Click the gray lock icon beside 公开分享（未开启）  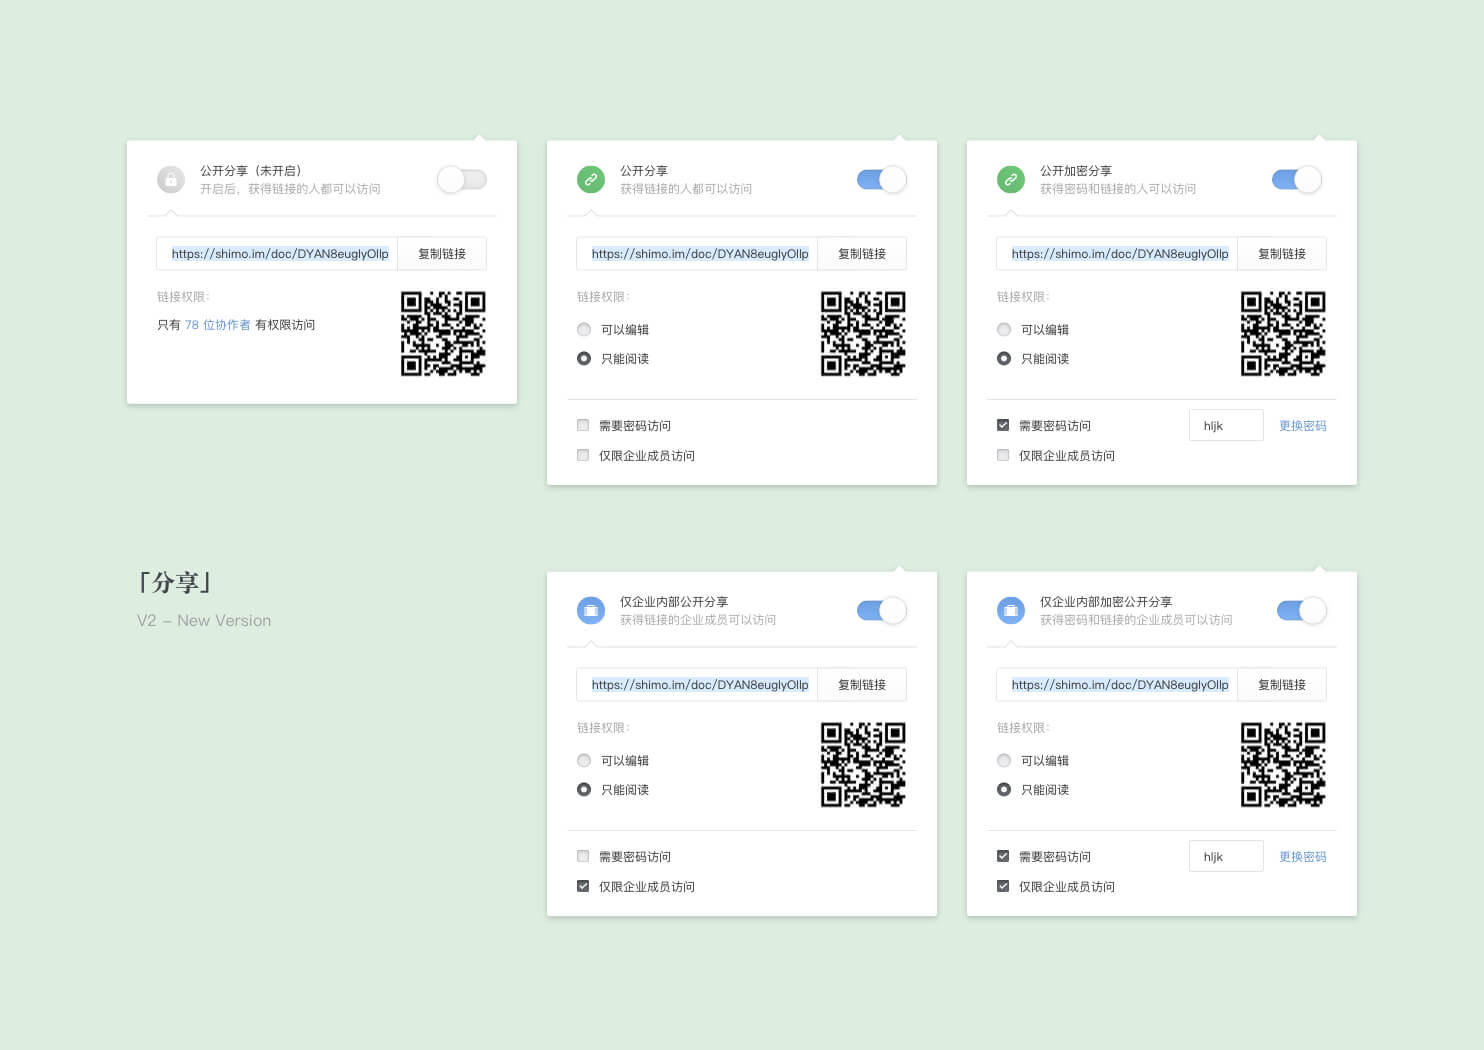coord(171,180)
